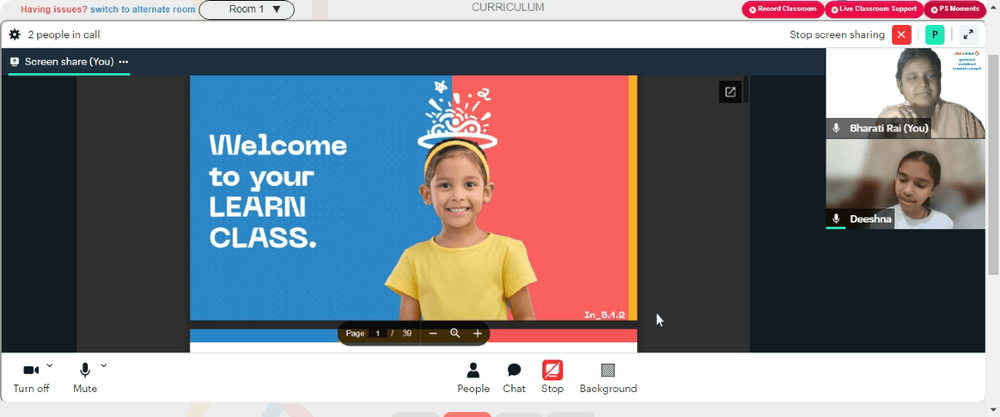Select the Screen share (You) tab

click(x=62, y=62)
